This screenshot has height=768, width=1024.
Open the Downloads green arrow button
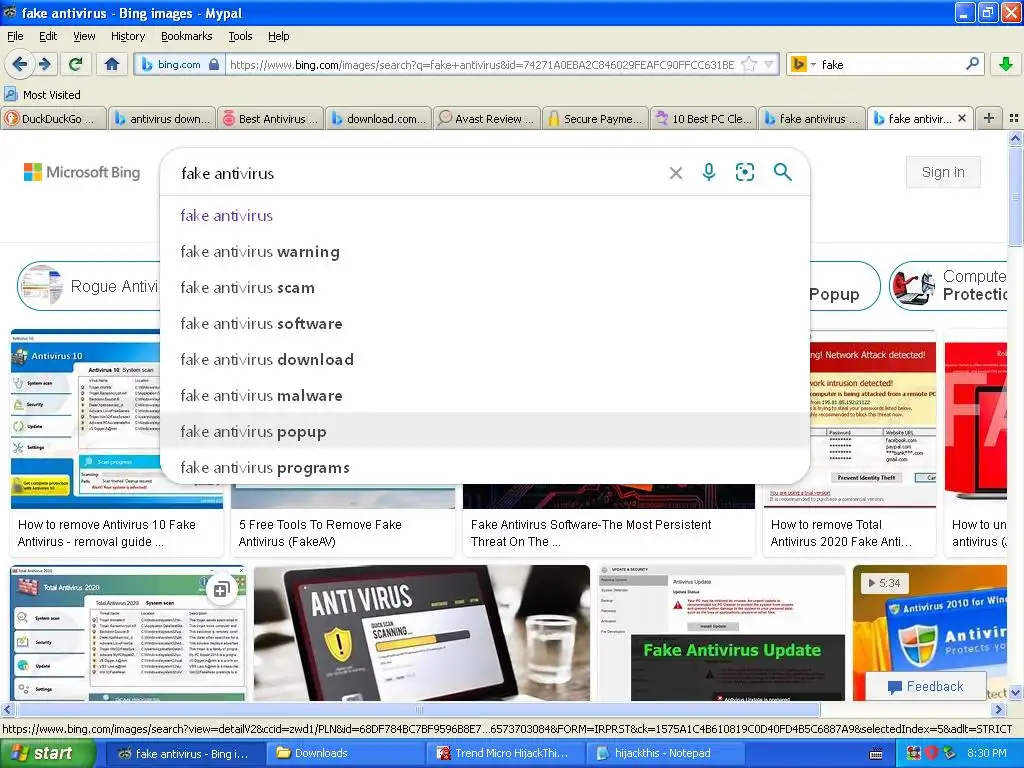pos(1006,64)
